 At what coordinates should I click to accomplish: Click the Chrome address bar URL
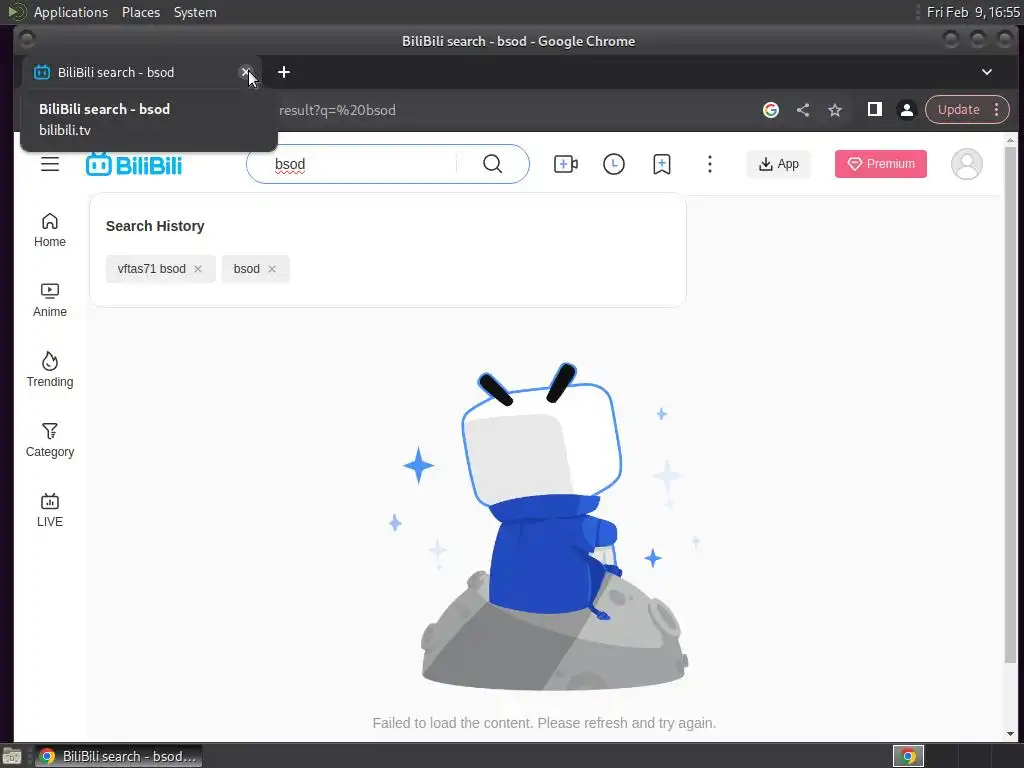point(337,110)
